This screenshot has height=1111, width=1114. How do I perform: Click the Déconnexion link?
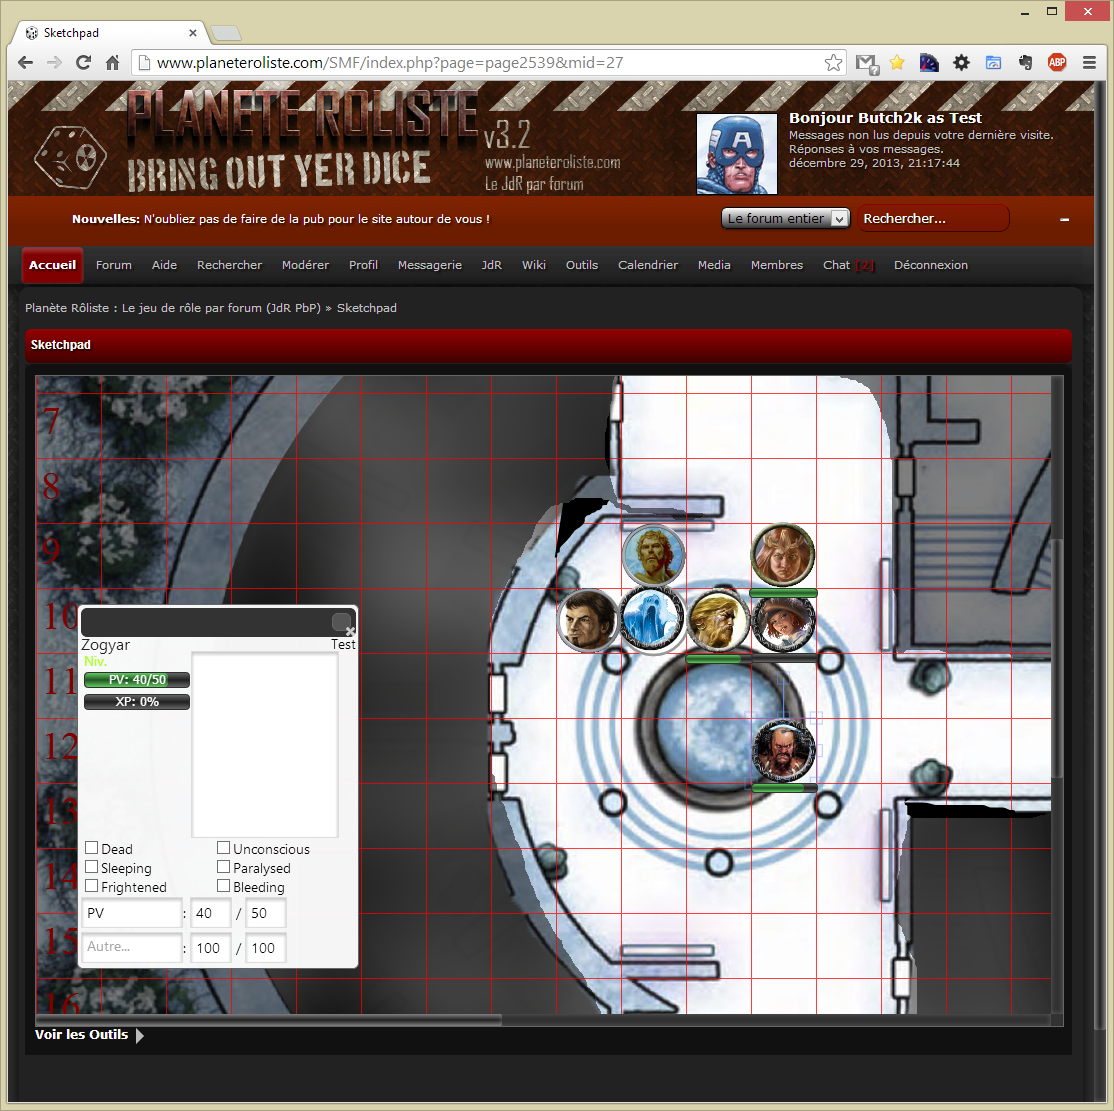point(930,265)
